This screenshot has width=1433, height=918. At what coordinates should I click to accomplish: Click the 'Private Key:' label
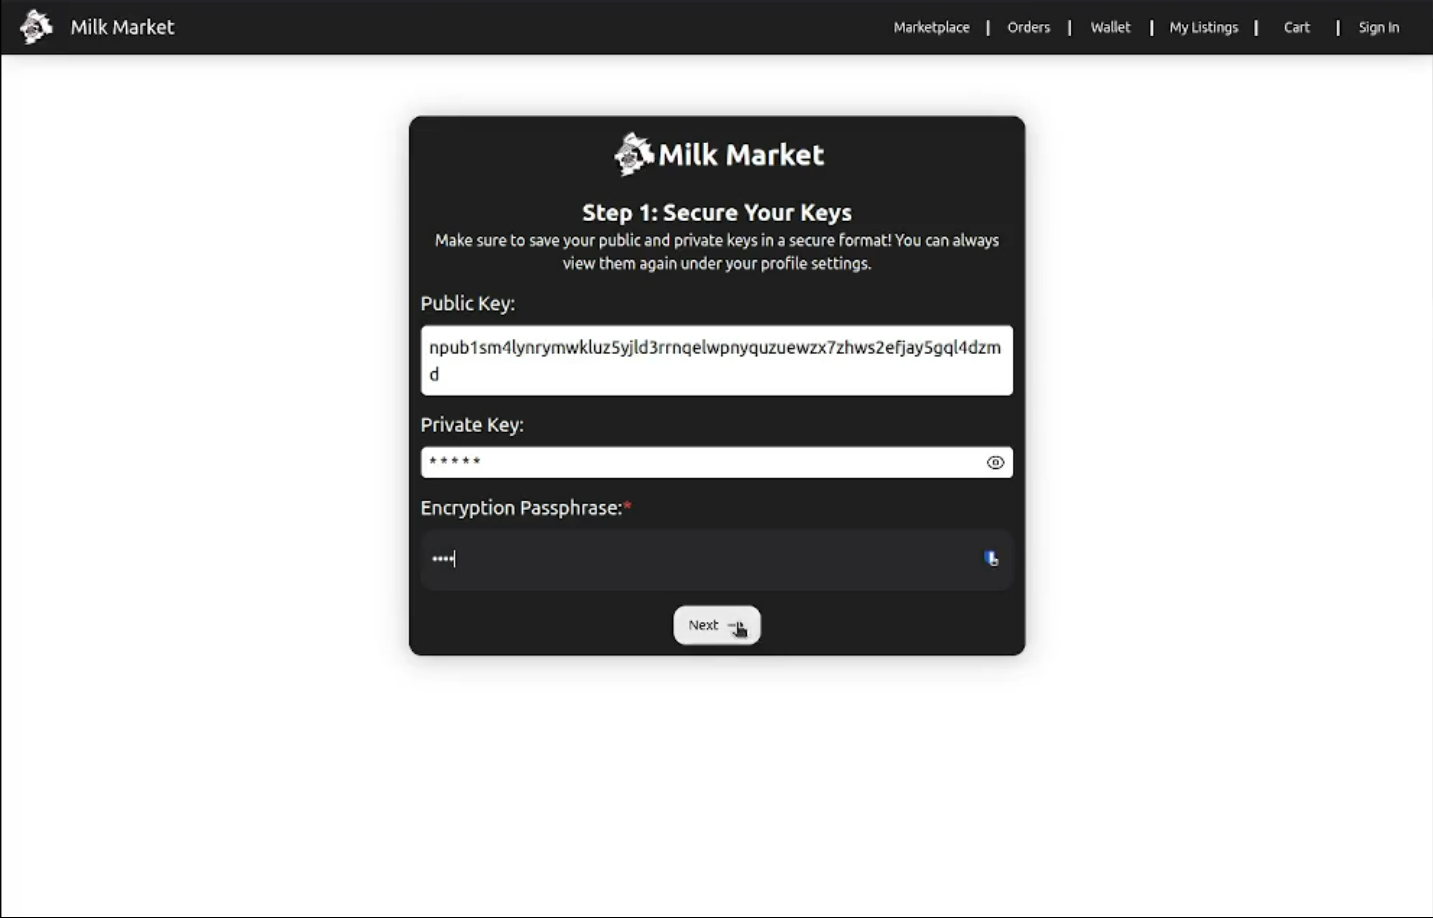point(471,425)
